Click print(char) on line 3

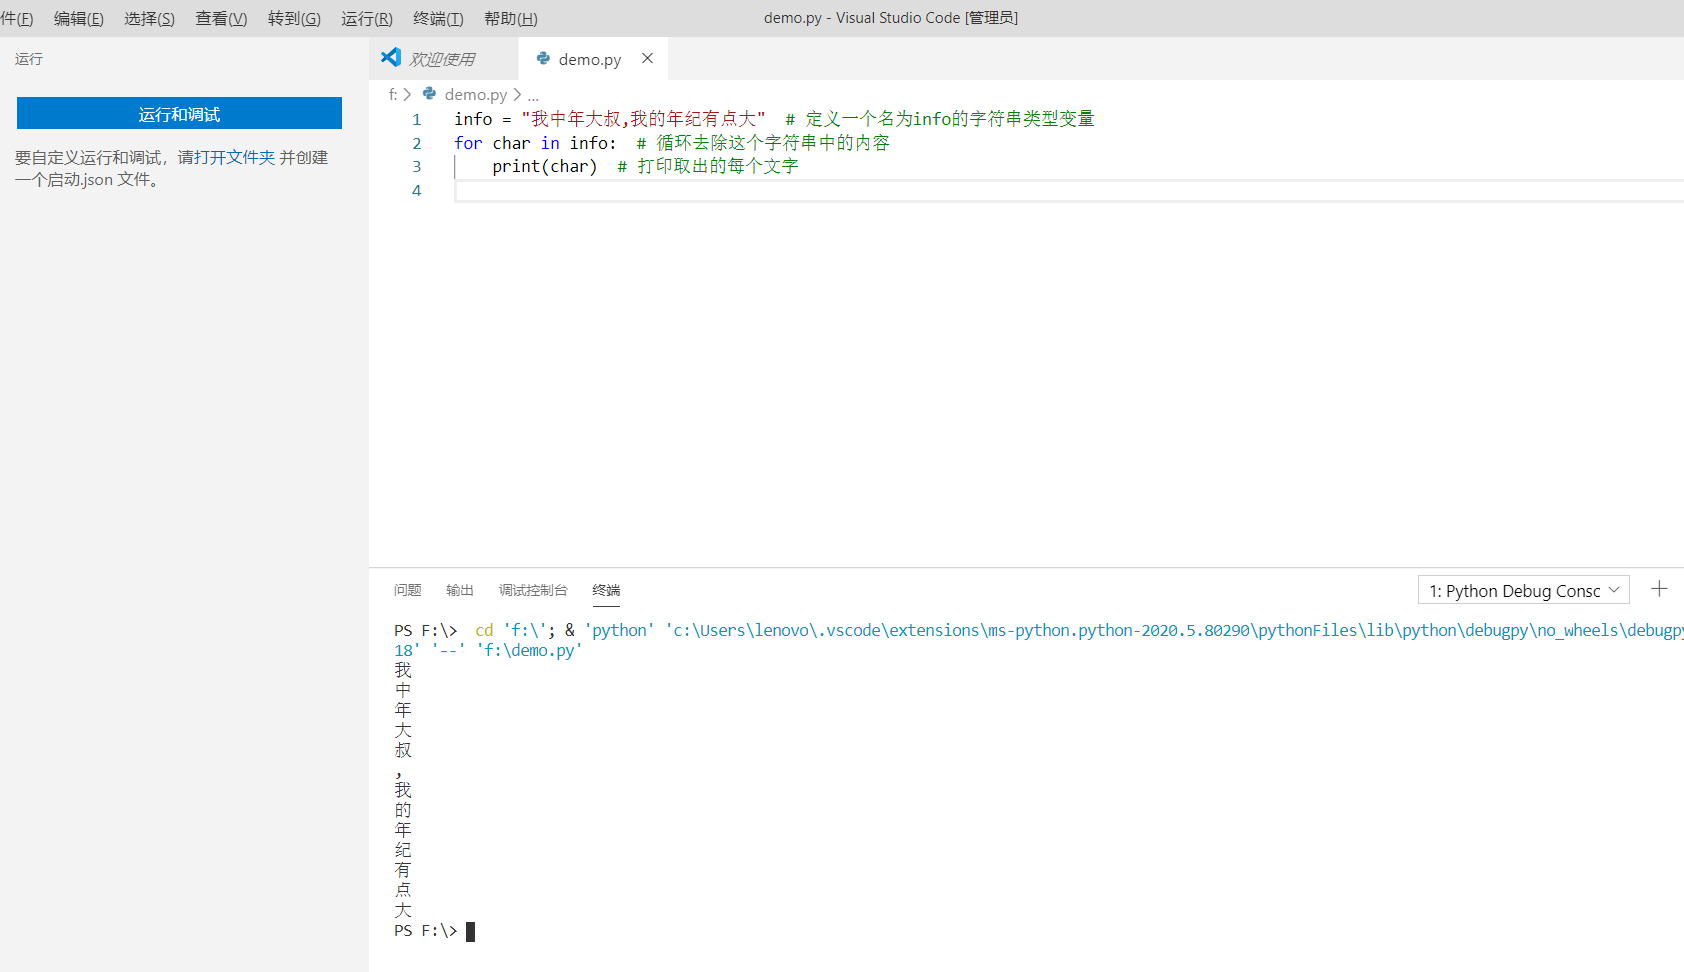(x=544, y=166)
